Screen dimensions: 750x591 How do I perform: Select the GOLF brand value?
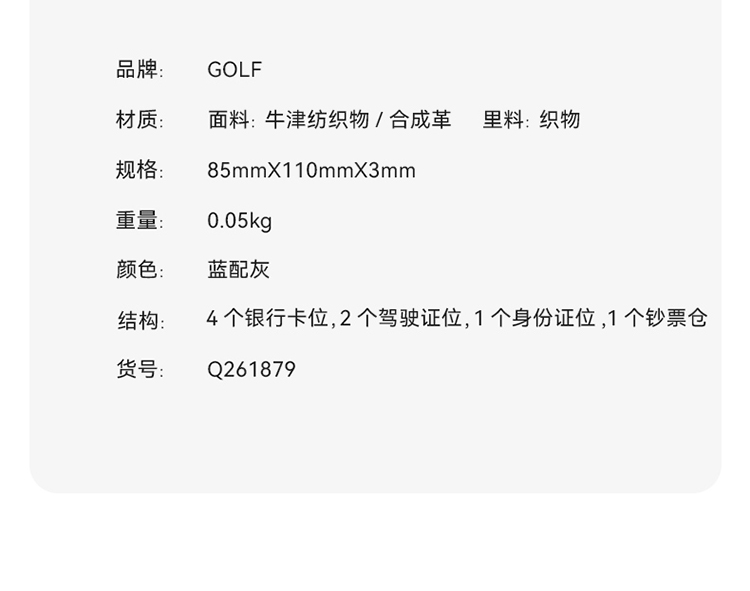pyautogui.click(x=234, y=70)
